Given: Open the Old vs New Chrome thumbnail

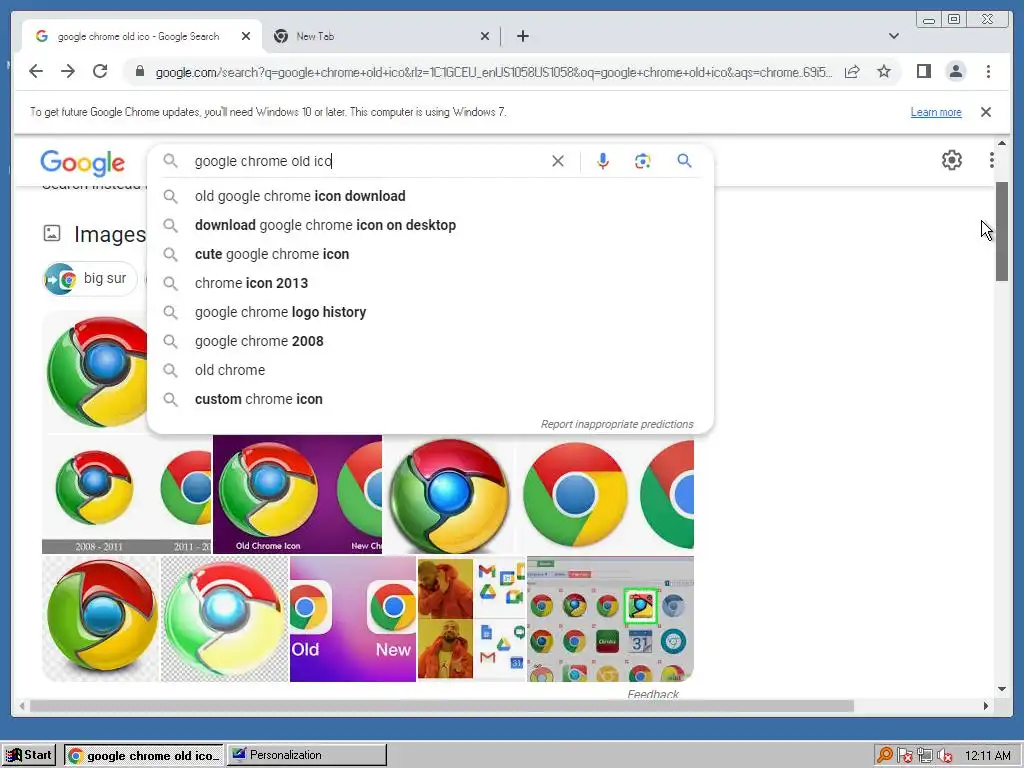Looking at the screenshot, I should (x=353, y=618).
